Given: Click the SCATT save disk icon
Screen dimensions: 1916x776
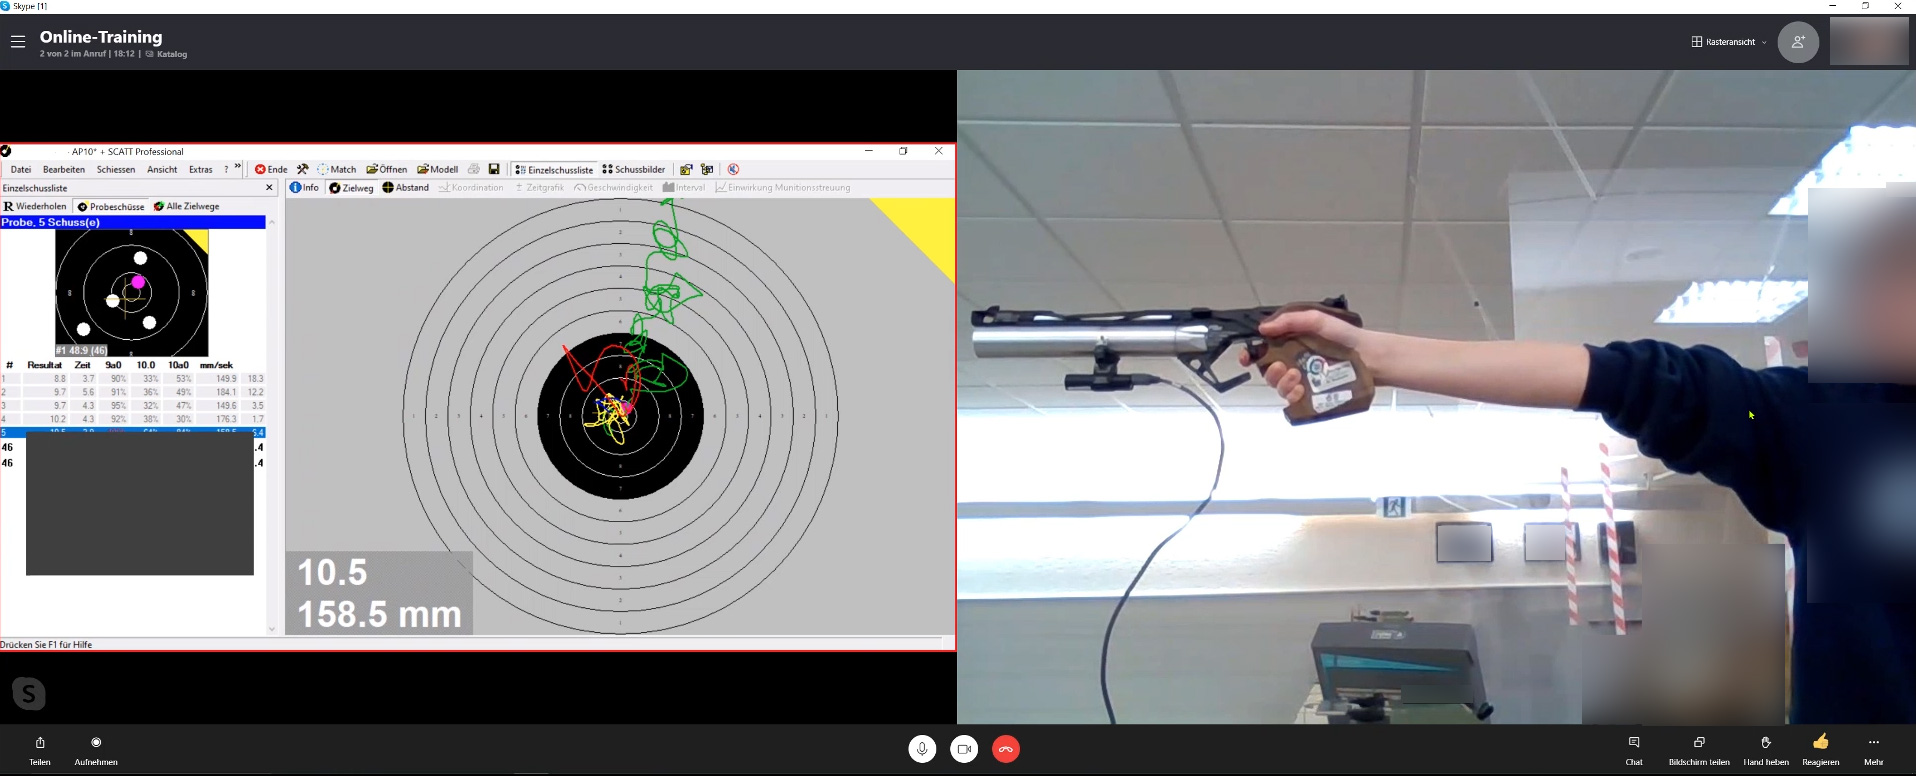Looking at the screenshot, I should 494,169.
